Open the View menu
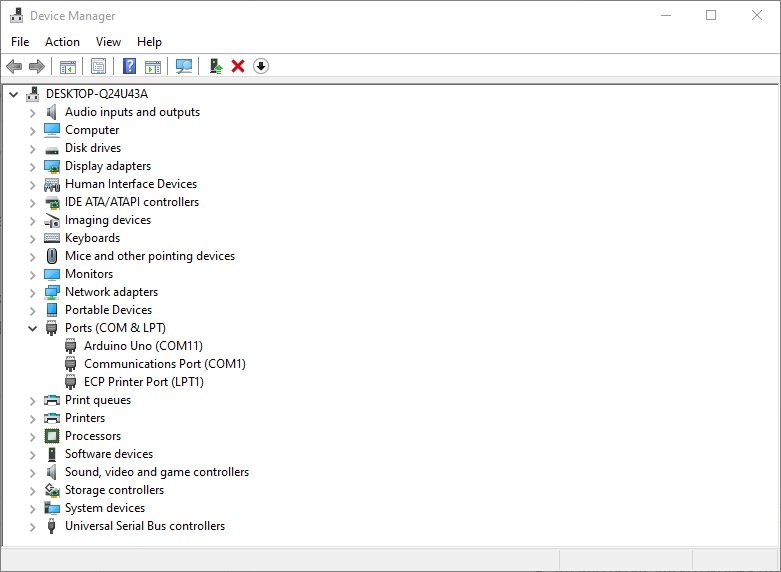 (108, 42)
